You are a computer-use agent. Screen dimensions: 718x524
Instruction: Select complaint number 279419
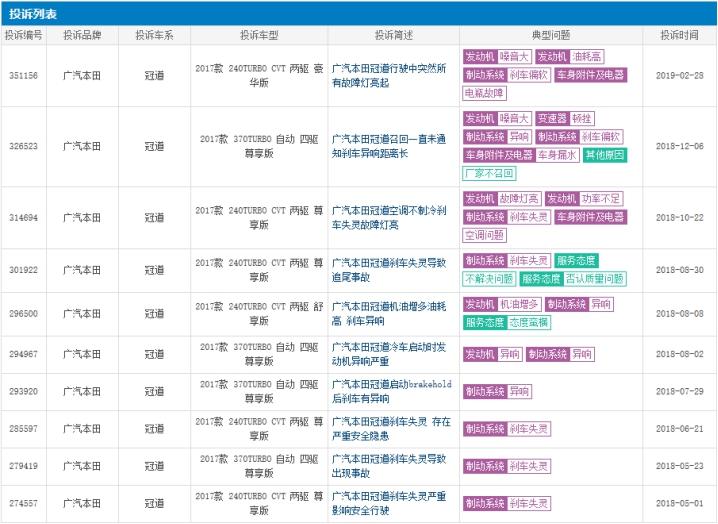[23, 466]
